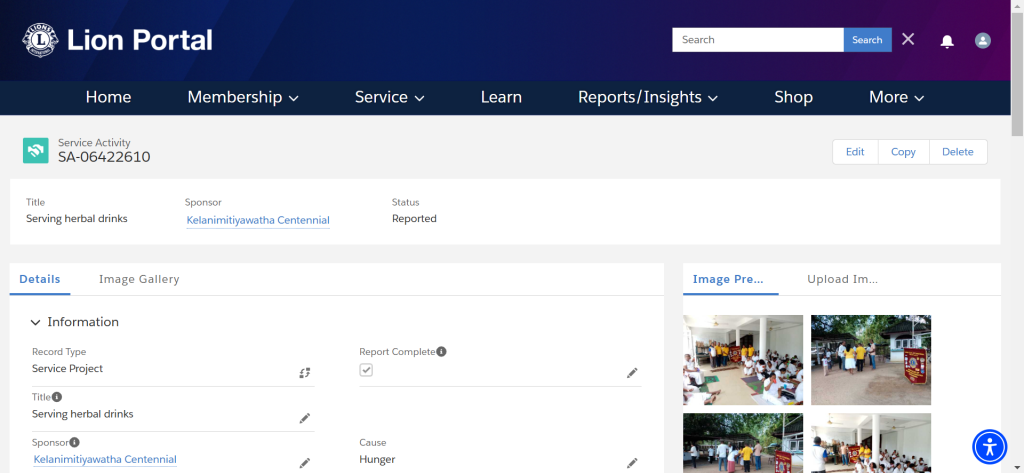1024x473 pixels.
Task: Edit the Cause field pencil icon
Action: click(632, 463)
